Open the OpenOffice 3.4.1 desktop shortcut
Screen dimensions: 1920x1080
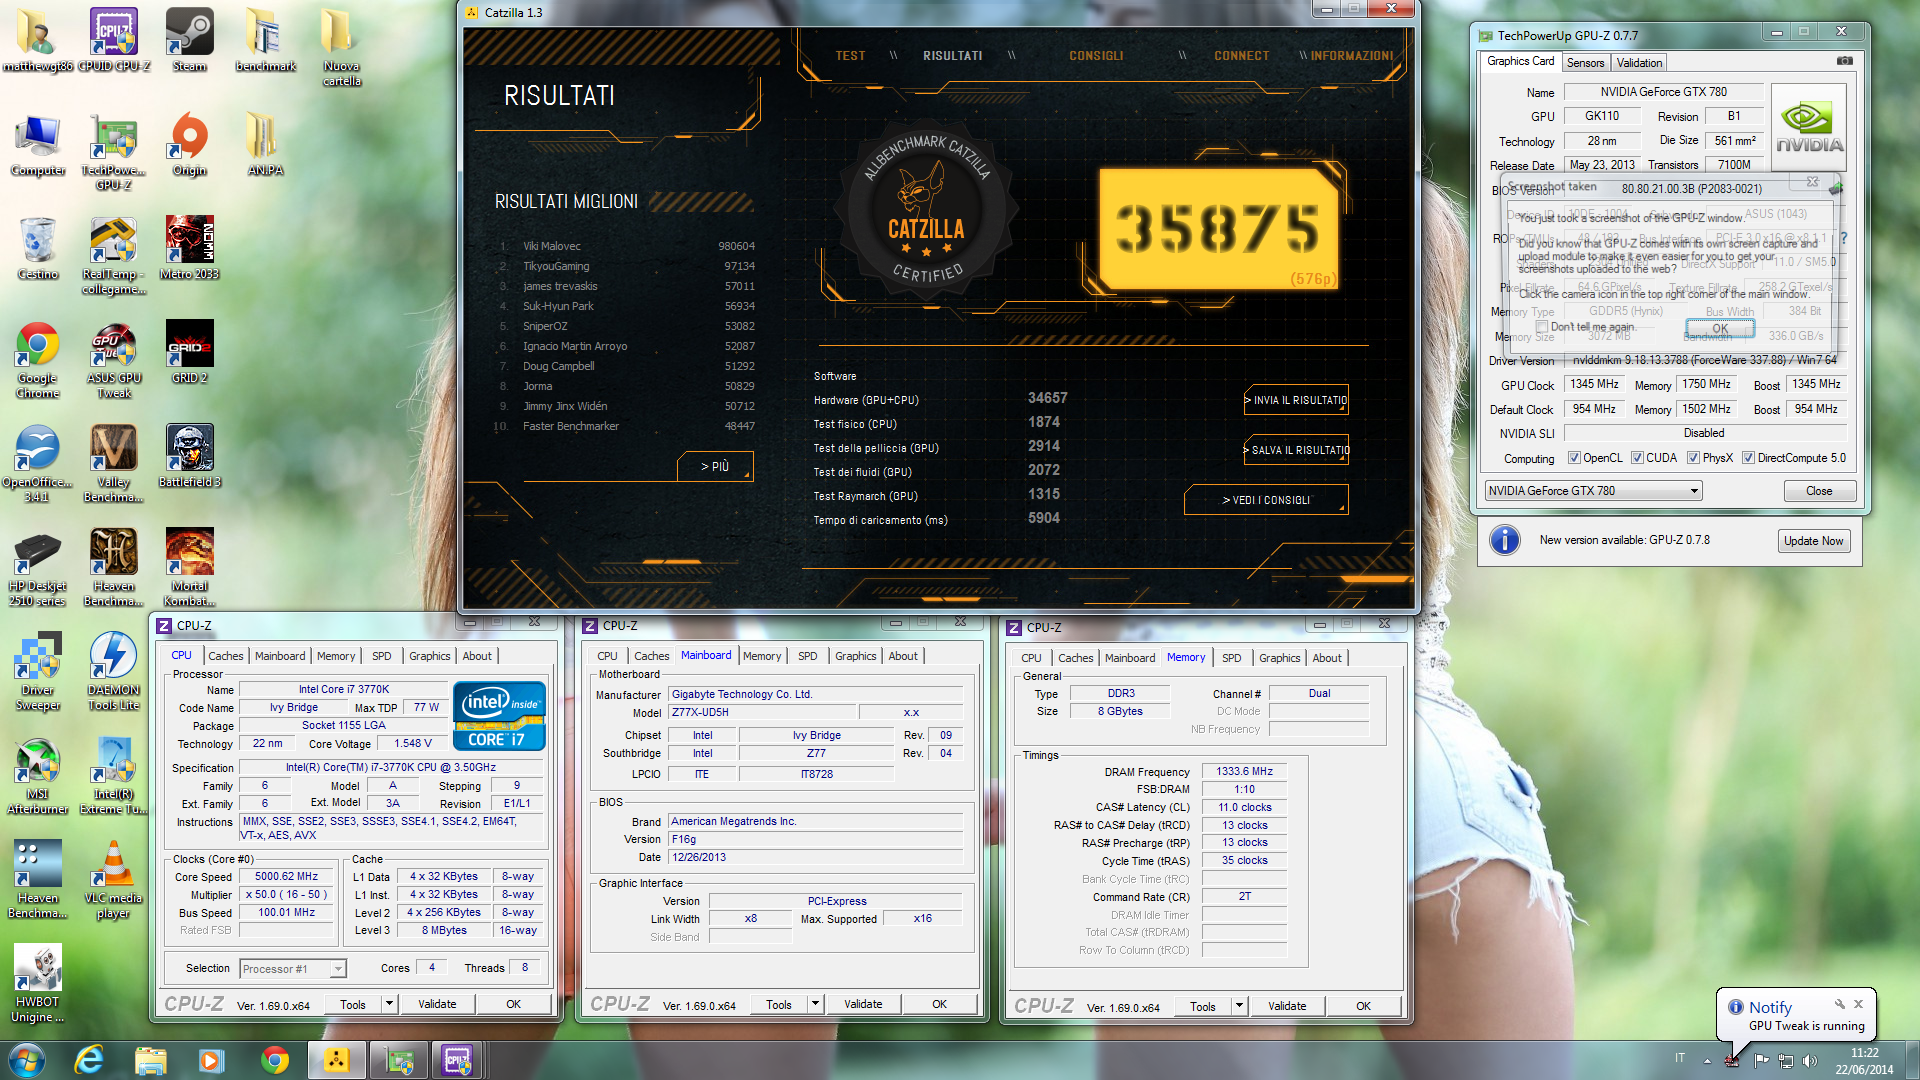[x=38, y=464]
